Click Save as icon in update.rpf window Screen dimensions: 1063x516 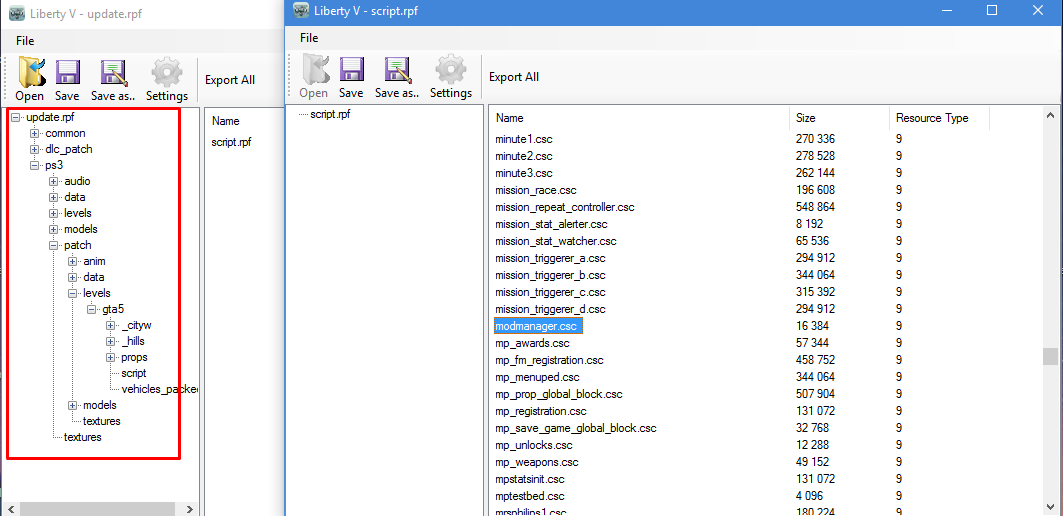click(113, 73)
